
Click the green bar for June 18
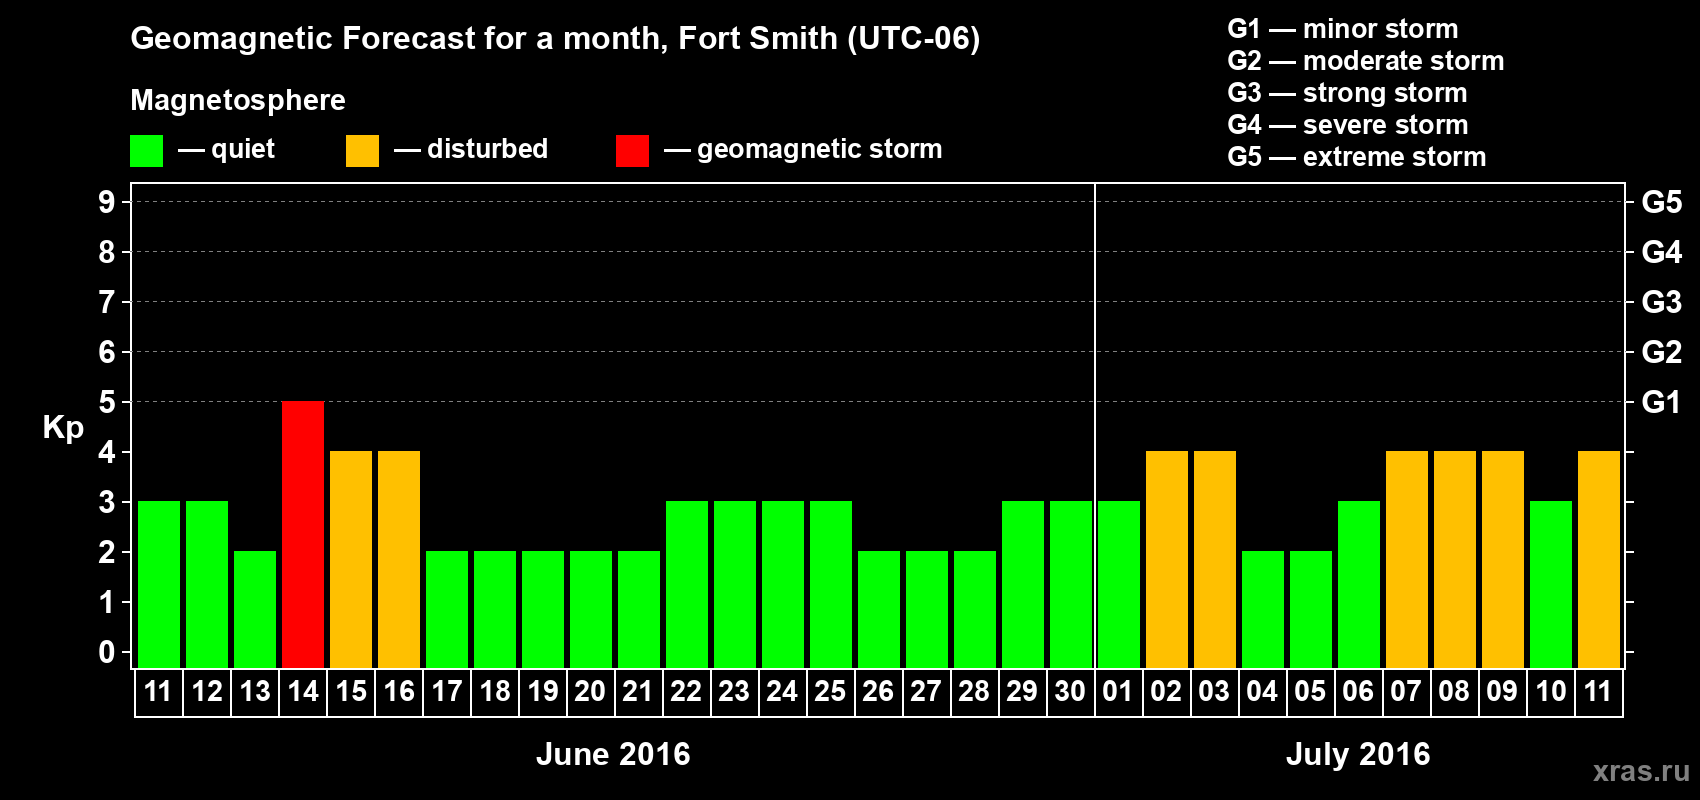[x=495, y=609]
